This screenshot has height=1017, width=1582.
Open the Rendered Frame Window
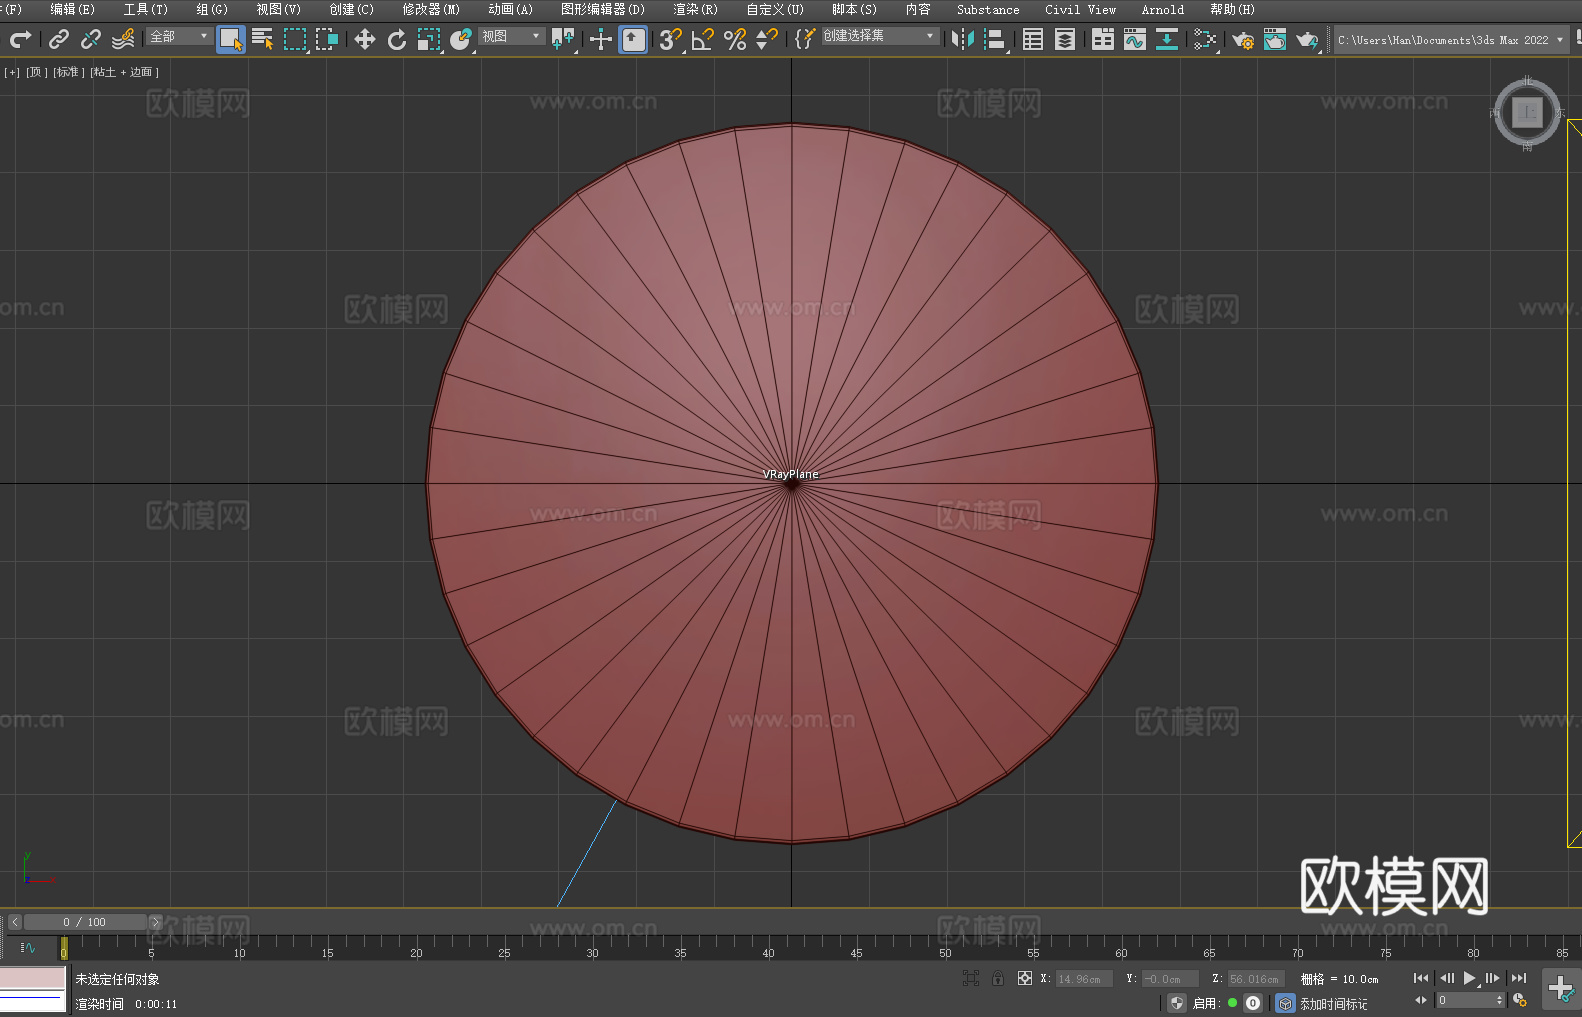1275,39
